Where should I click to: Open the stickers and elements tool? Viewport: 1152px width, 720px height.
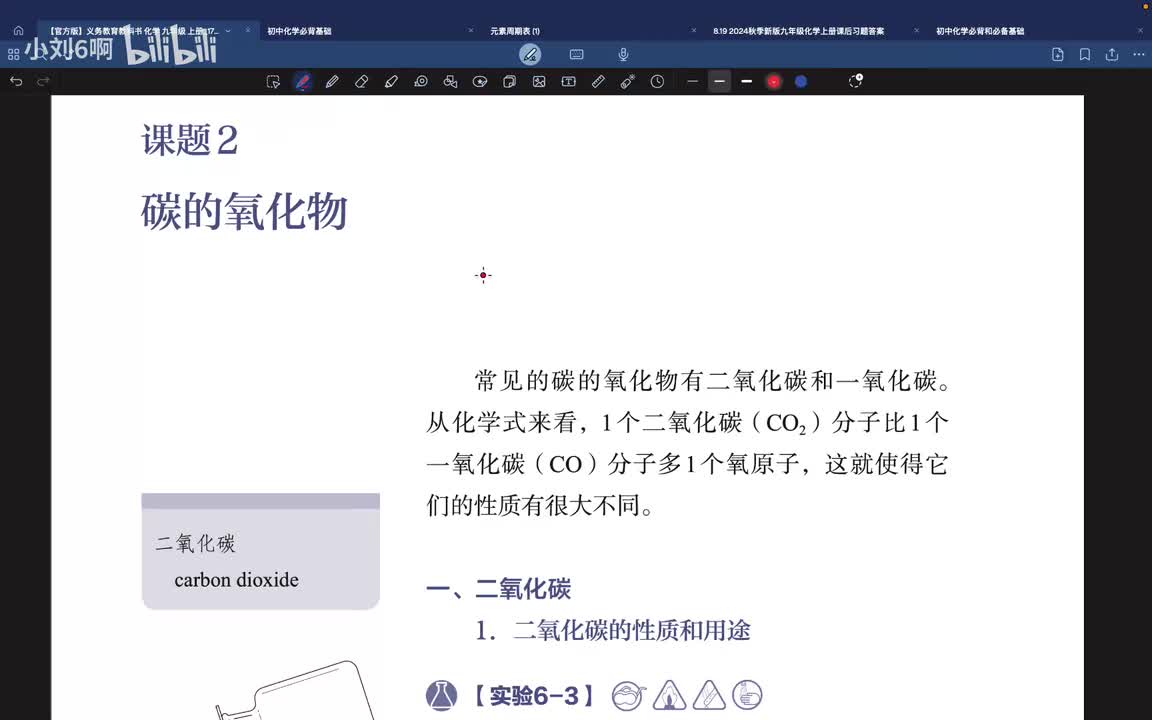(480, 82)
